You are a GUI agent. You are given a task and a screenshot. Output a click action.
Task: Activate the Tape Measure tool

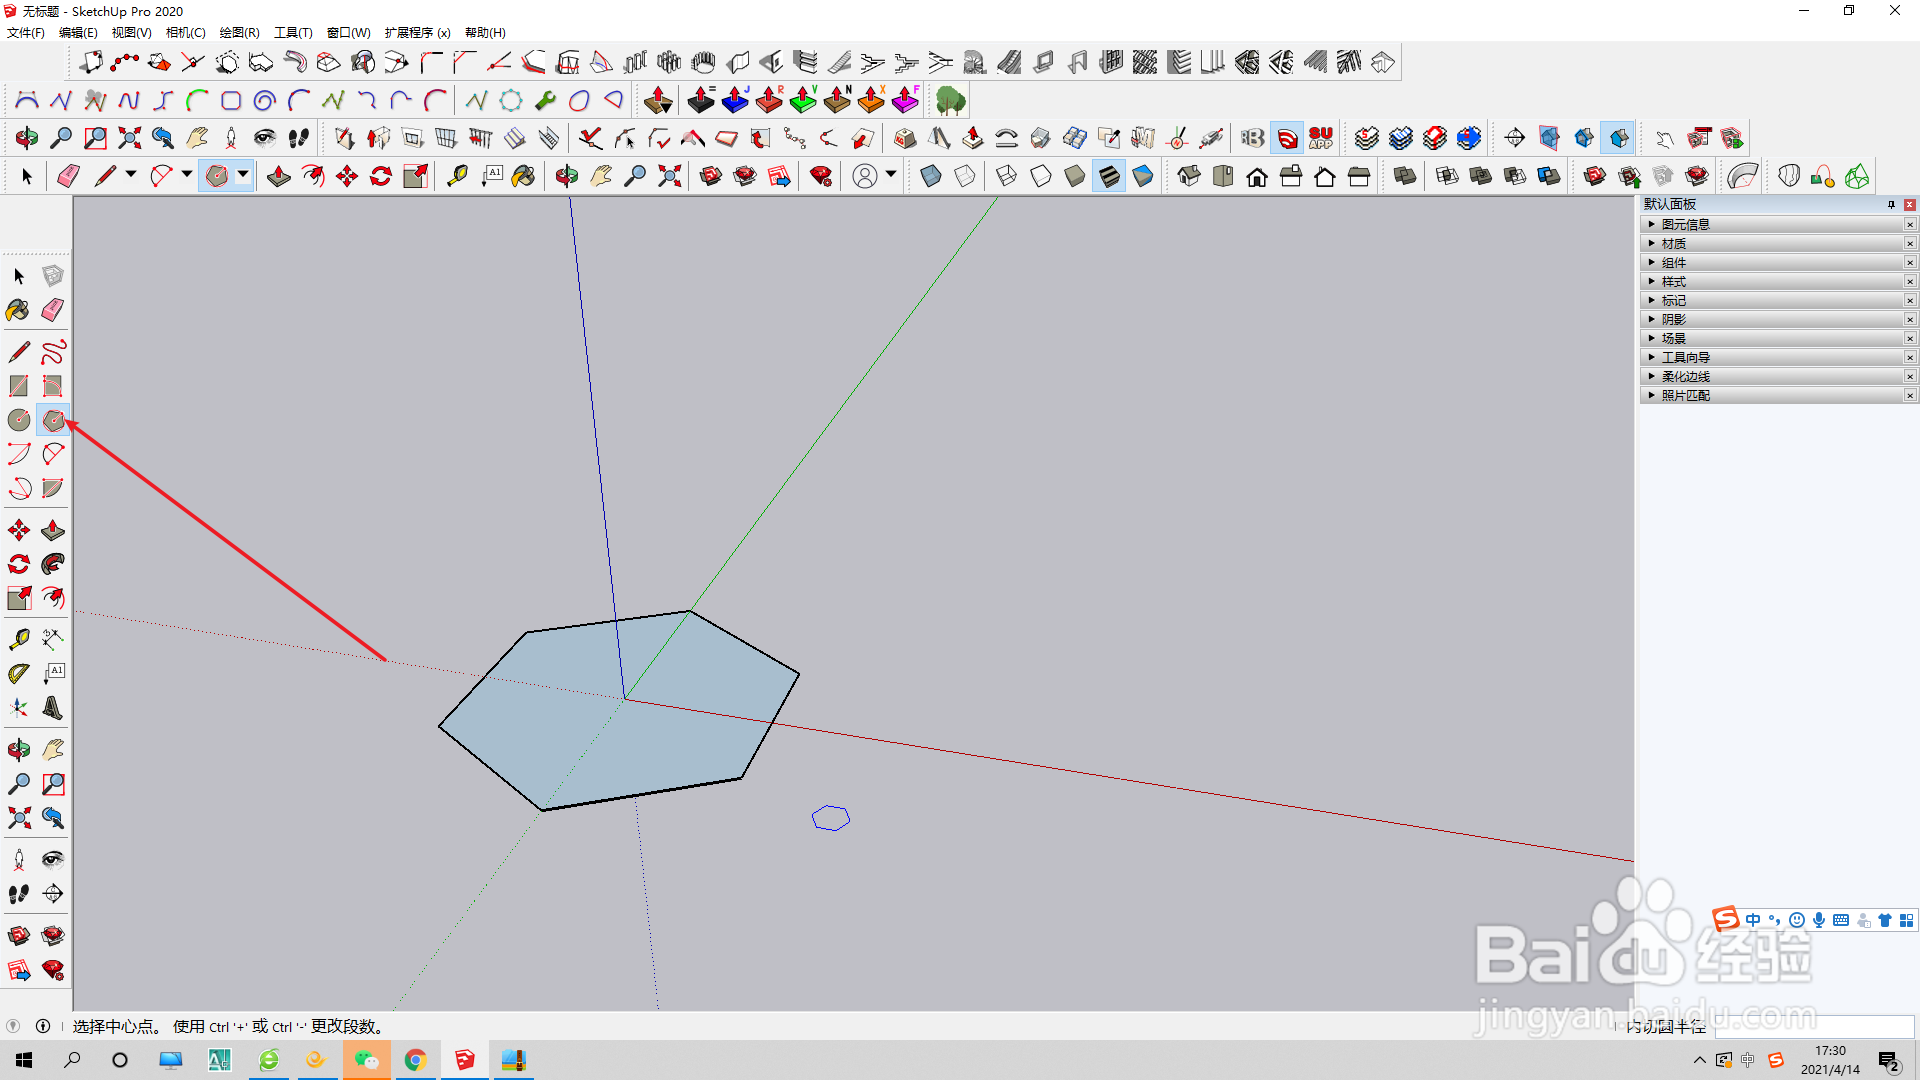19,639
